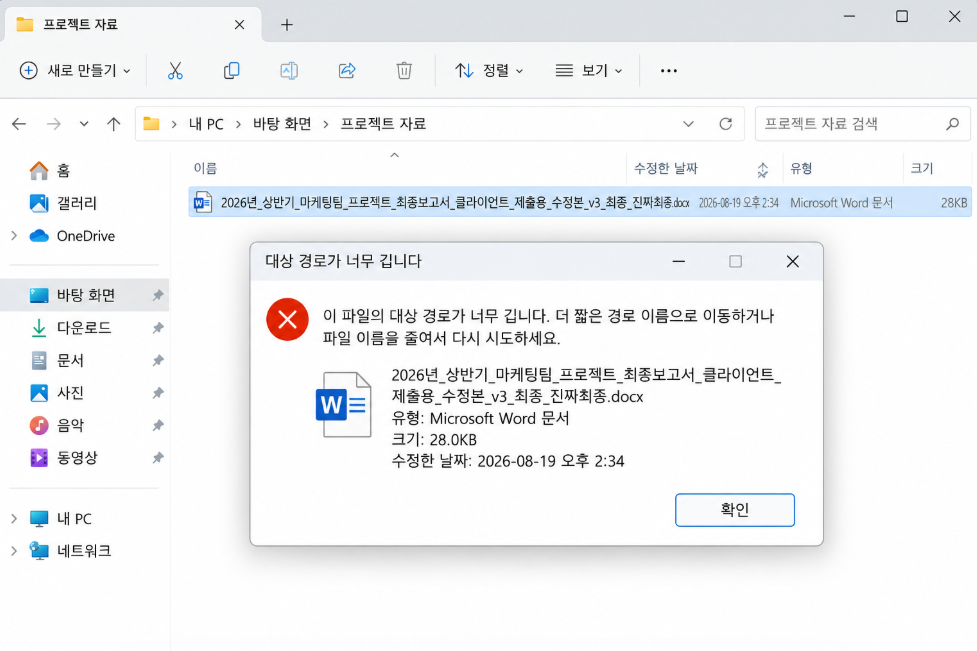This screenshot has height=651, width=977.
Task: Add a new tab with plus button
Action: click(287, 25)
